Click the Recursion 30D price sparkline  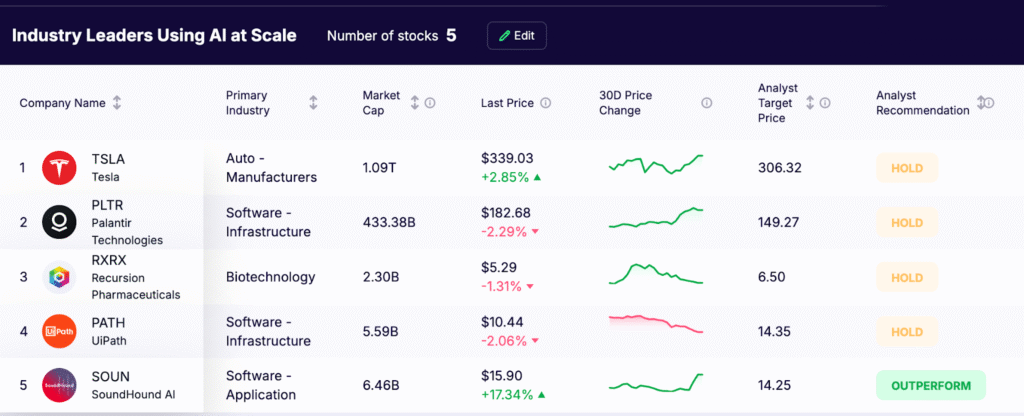(x=656, y=274)
